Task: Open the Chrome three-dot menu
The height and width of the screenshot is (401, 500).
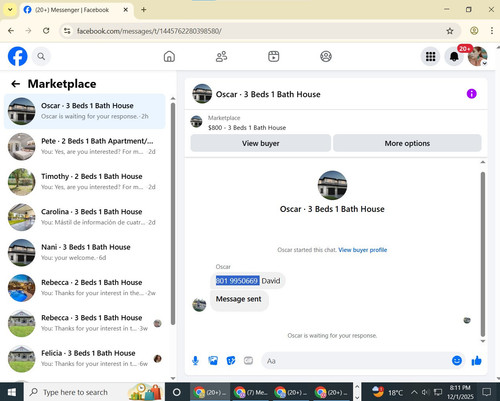Action: (492, 31)
